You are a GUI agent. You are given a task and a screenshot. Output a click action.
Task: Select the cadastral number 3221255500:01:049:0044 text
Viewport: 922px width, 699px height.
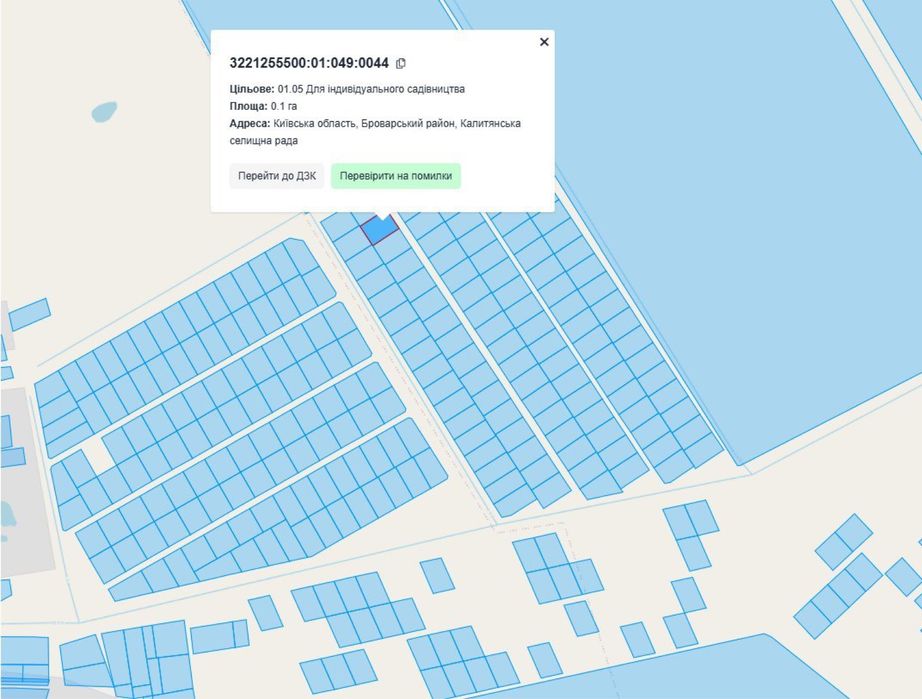click(309, 64)
